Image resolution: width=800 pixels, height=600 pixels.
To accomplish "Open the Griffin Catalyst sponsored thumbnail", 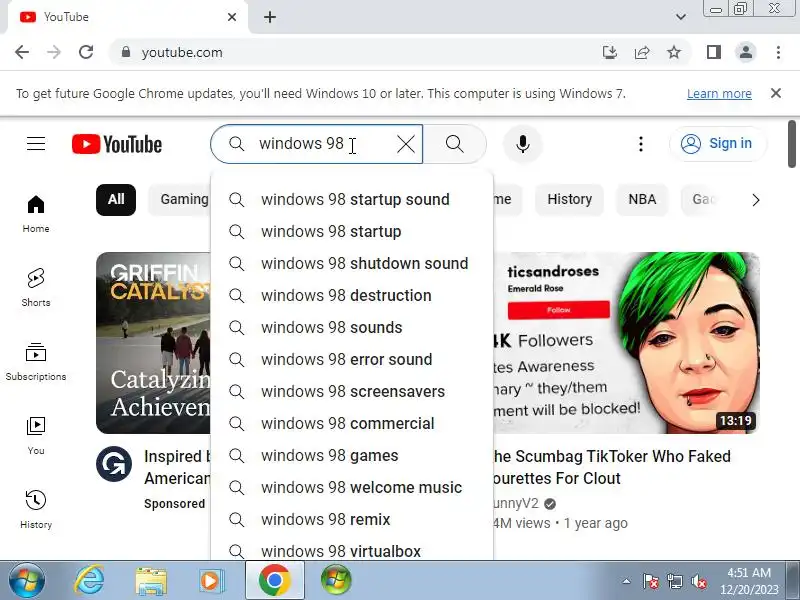I will [153, 343].
